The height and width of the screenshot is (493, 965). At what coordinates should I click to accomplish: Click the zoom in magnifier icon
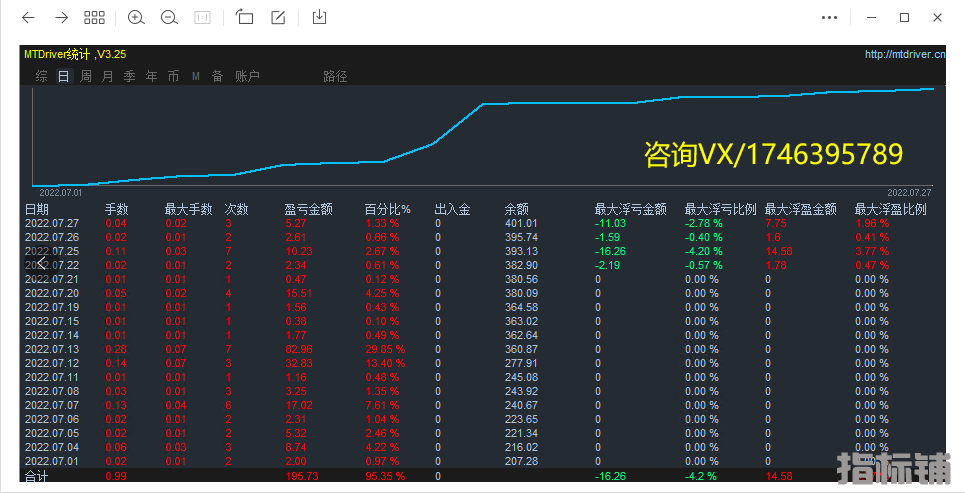pos(136,18)
